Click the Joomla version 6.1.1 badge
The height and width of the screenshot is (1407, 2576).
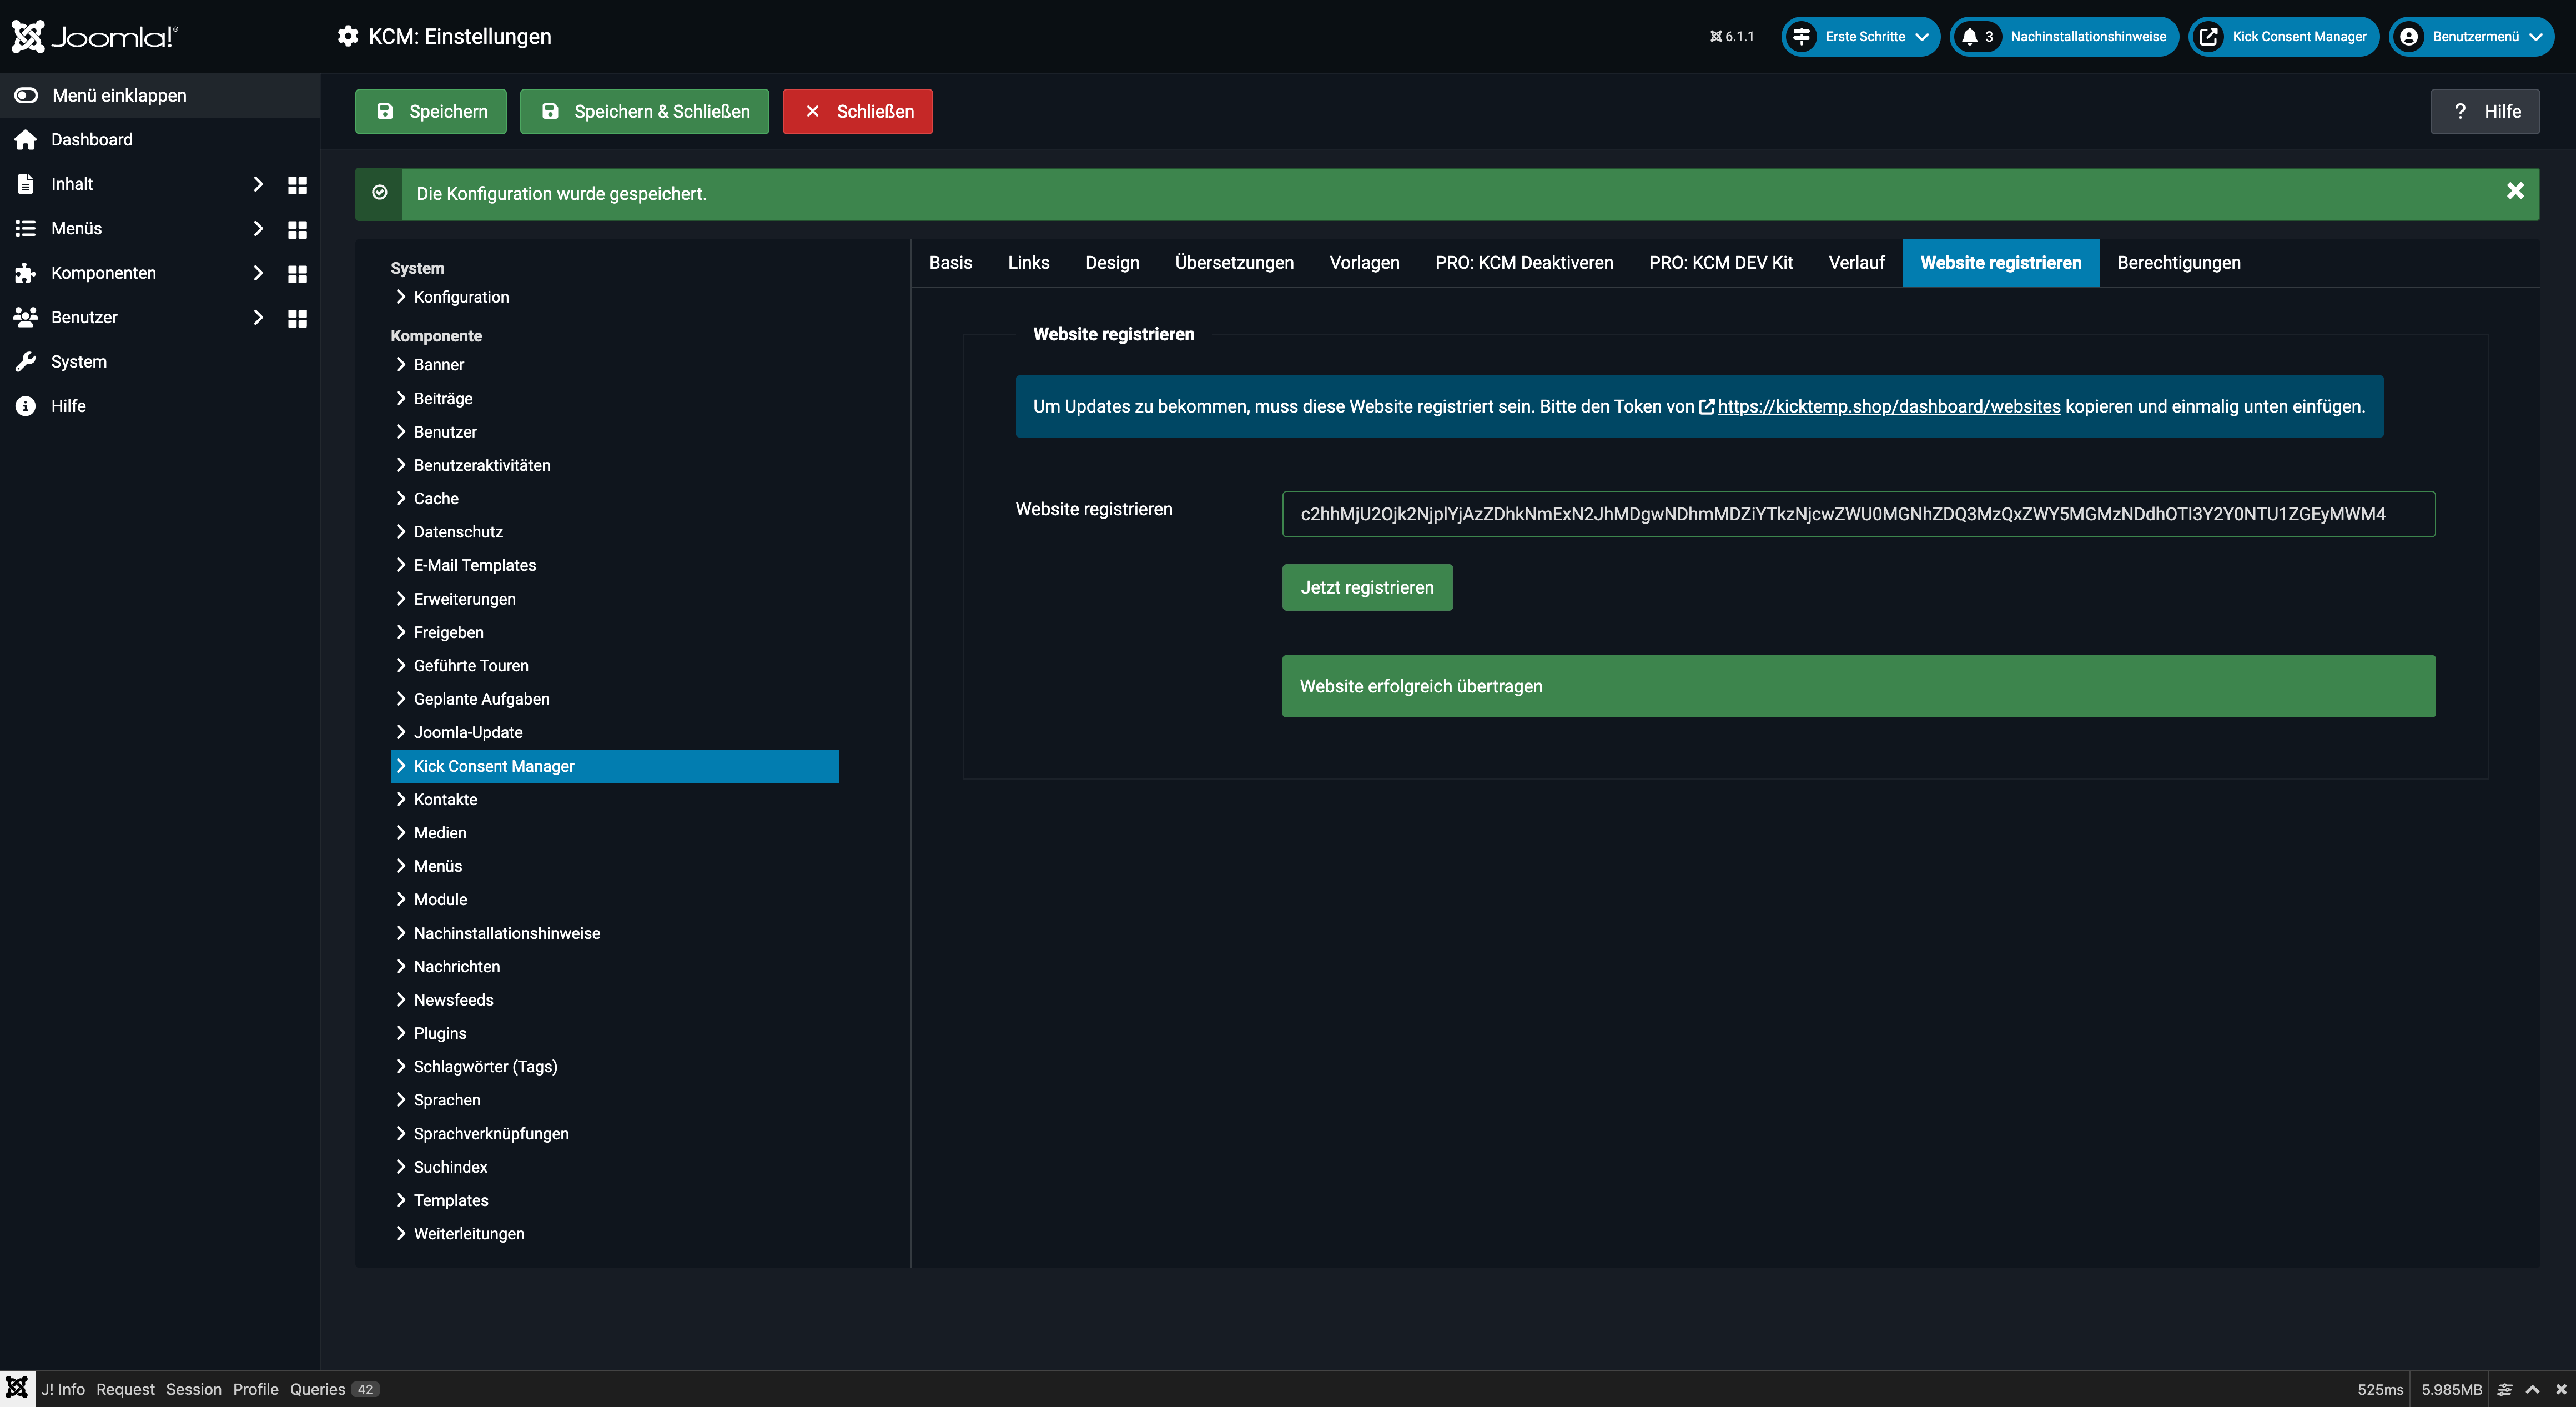[x=1732, y=37]
